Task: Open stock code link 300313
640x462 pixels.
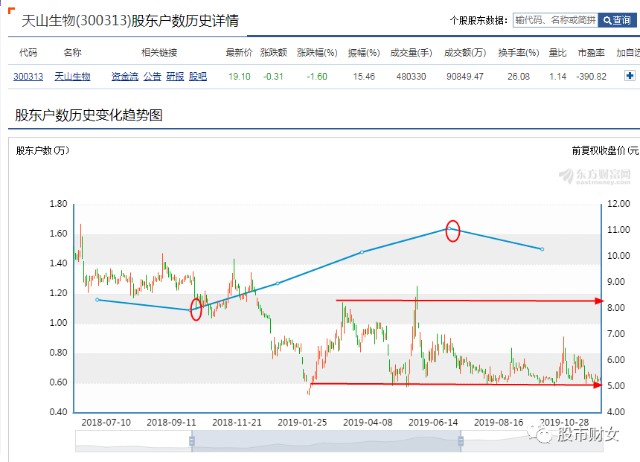Action: (x=28, y=76)
